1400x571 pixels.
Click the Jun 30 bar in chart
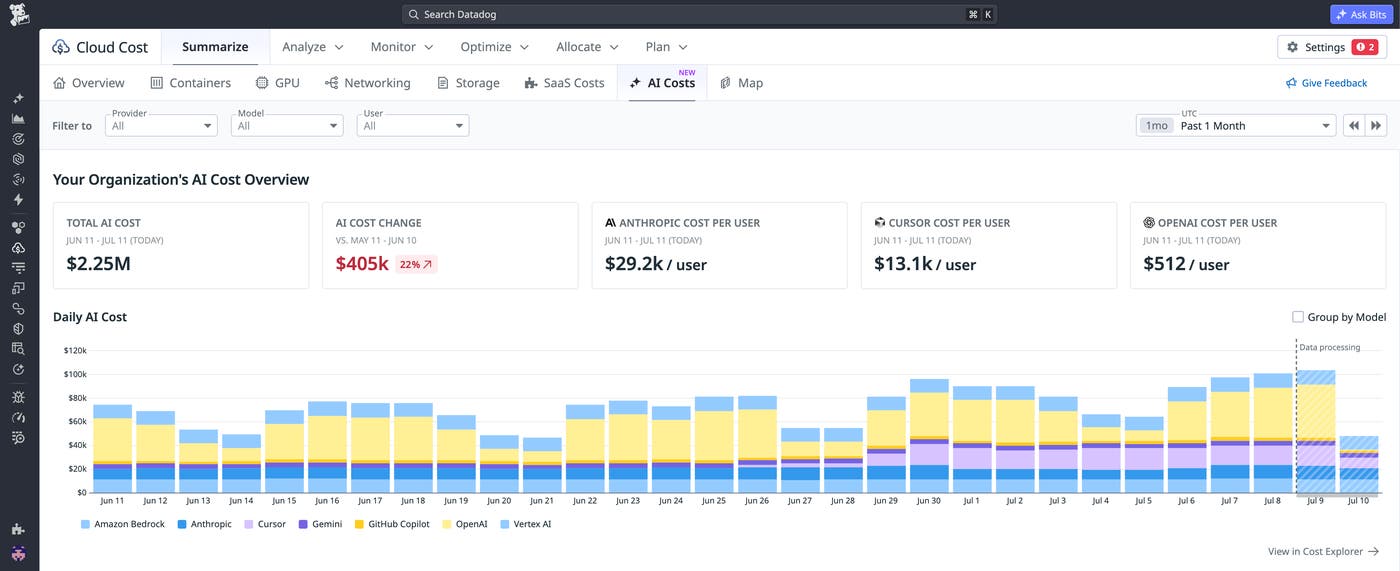[x=929, y=436]
